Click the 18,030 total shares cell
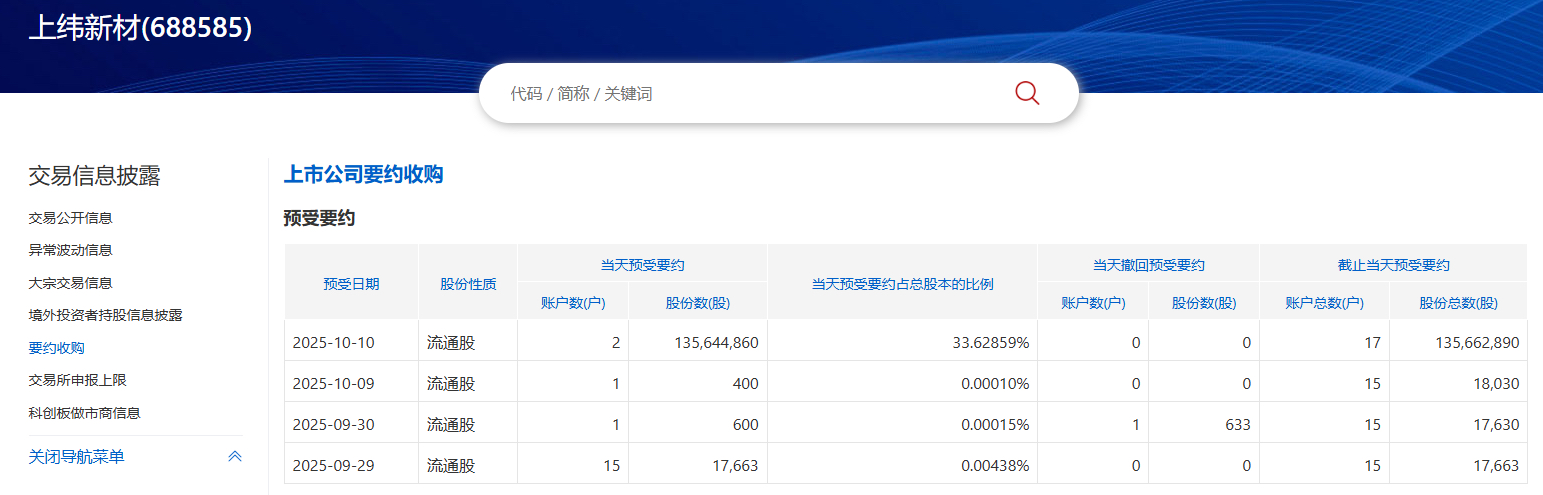Screen dimensions: 1543x495 tap(1458, 383)
